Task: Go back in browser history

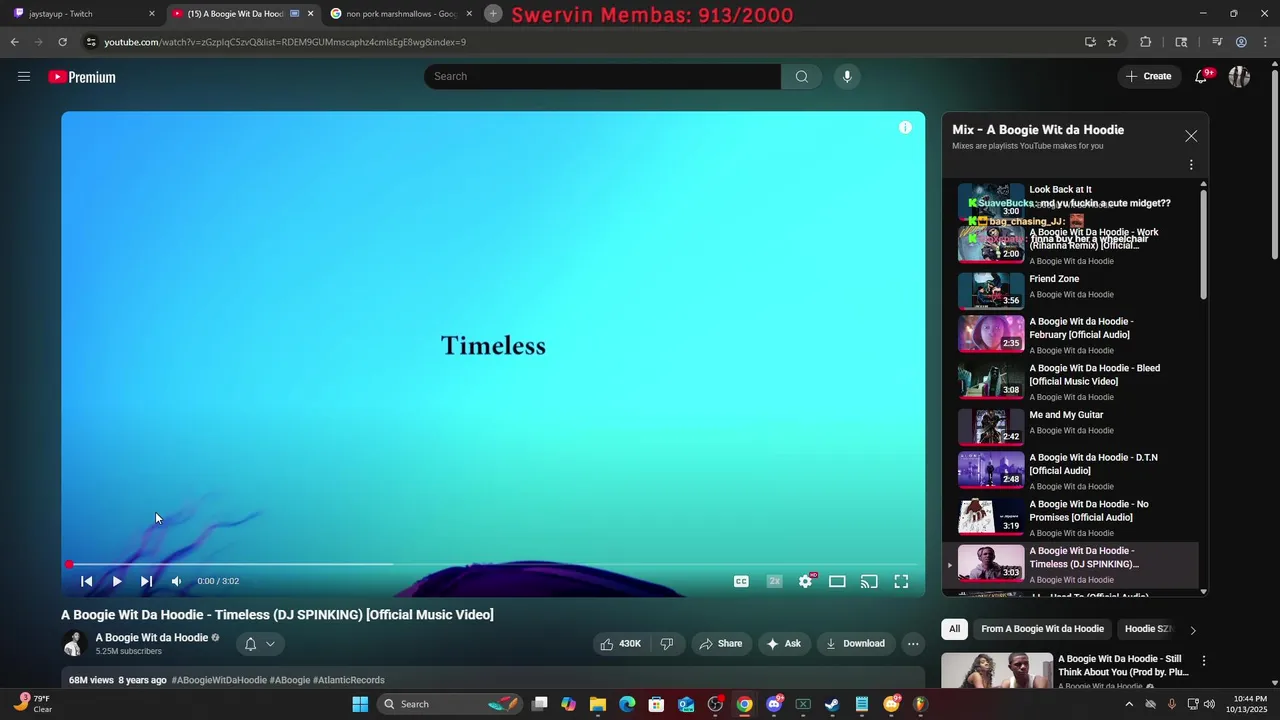Action: point(14,42)
